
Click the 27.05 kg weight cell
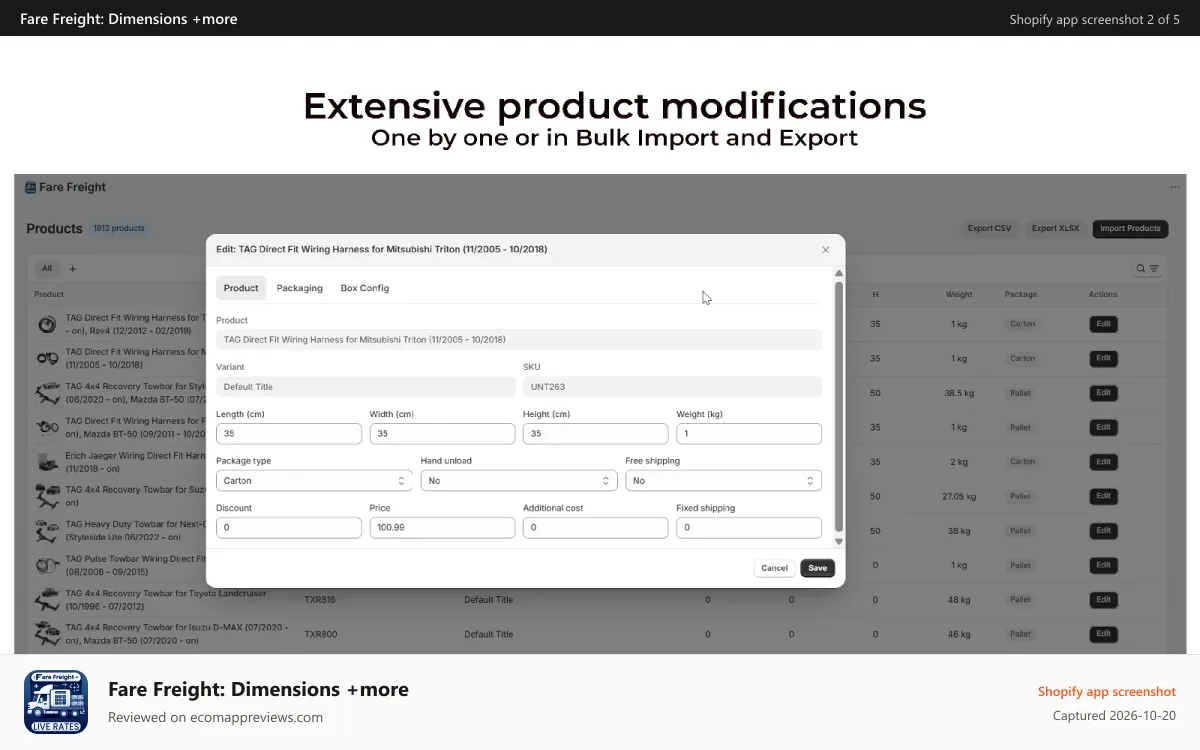coord(959,496)
